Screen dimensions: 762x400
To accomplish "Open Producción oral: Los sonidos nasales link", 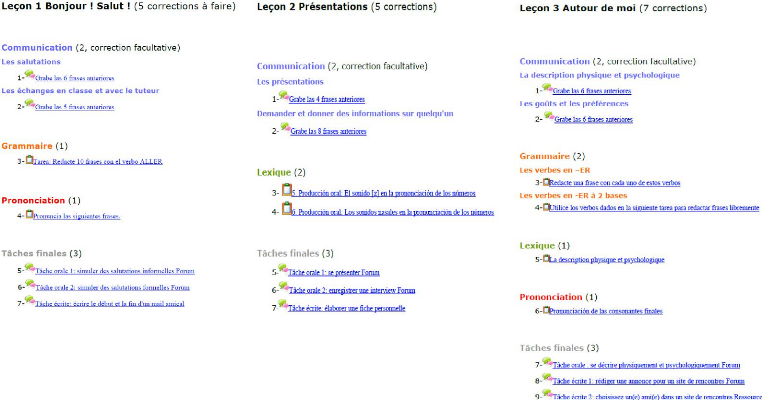I will click(x=393, y=212).
